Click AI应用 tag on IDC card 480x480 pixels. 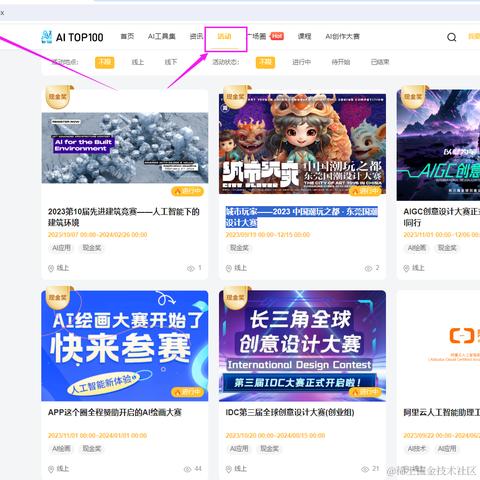[239, 449]
